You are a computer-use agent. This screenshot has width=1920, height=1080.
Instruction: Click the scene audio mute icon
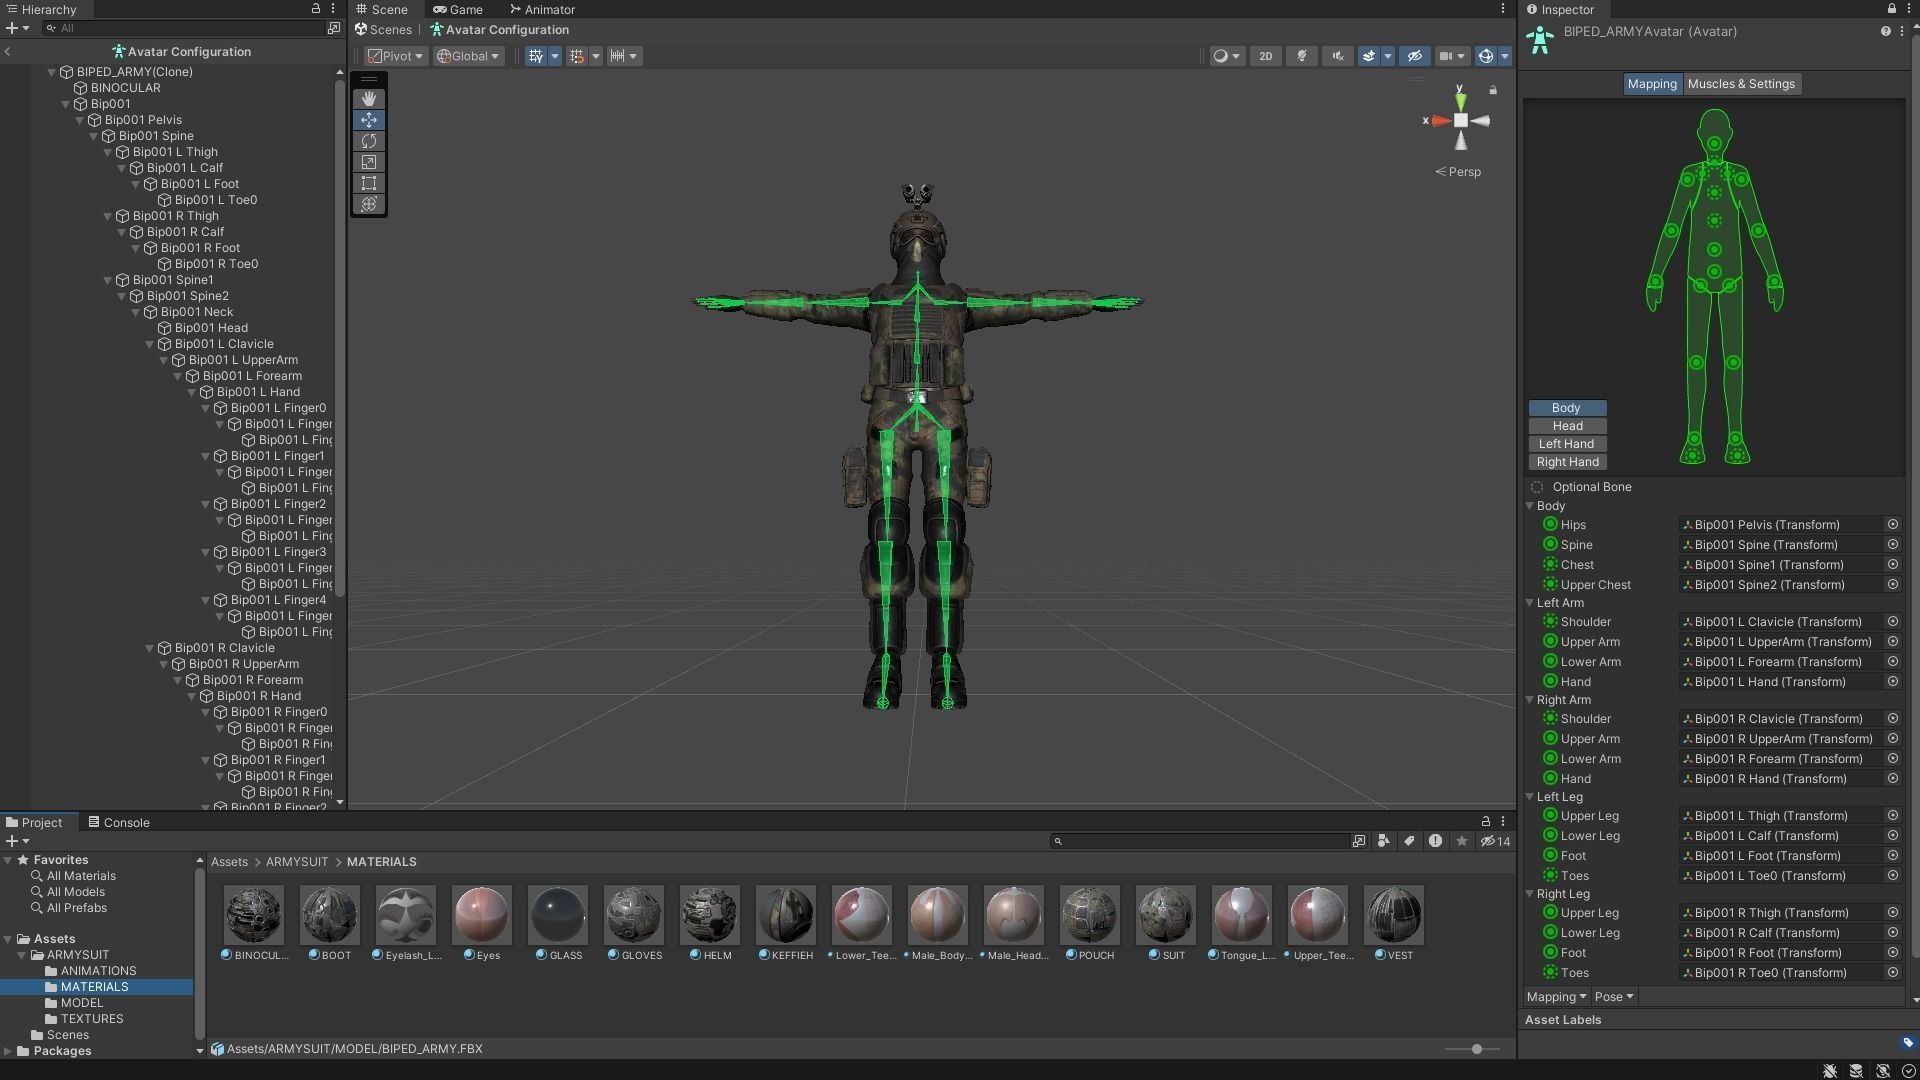[1338, 56]
